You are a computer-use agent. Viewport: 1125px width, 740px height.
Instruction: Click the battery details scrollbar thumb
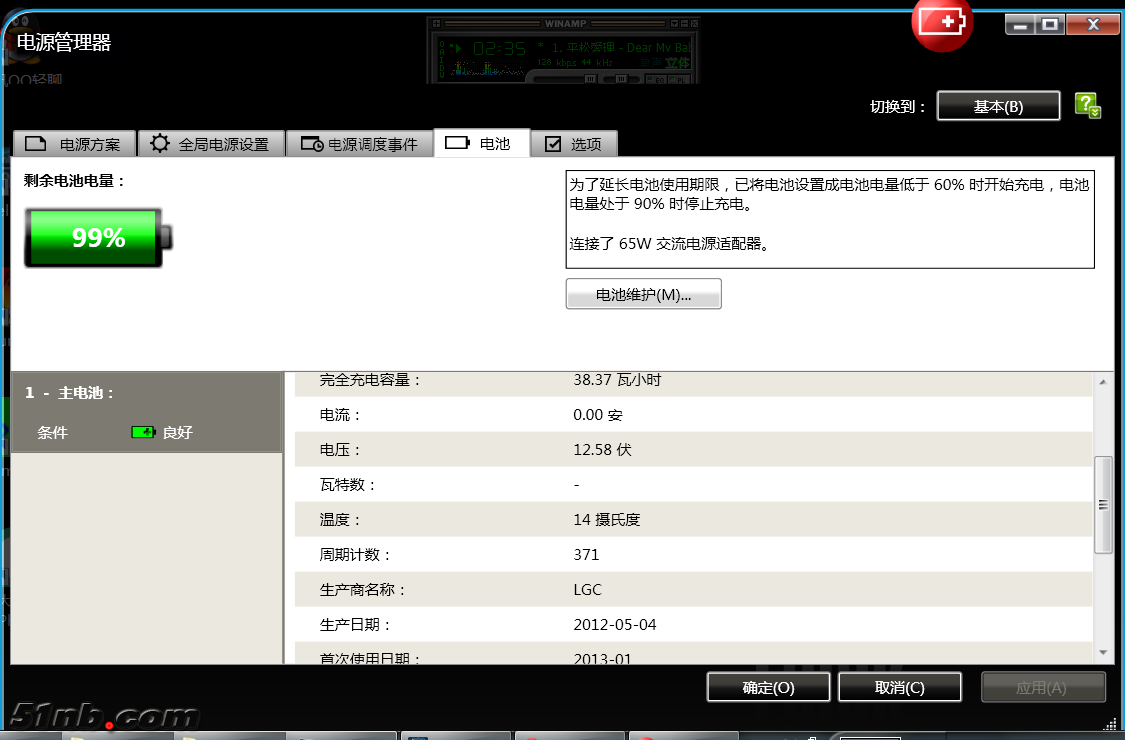click(x=1103, y=505)
